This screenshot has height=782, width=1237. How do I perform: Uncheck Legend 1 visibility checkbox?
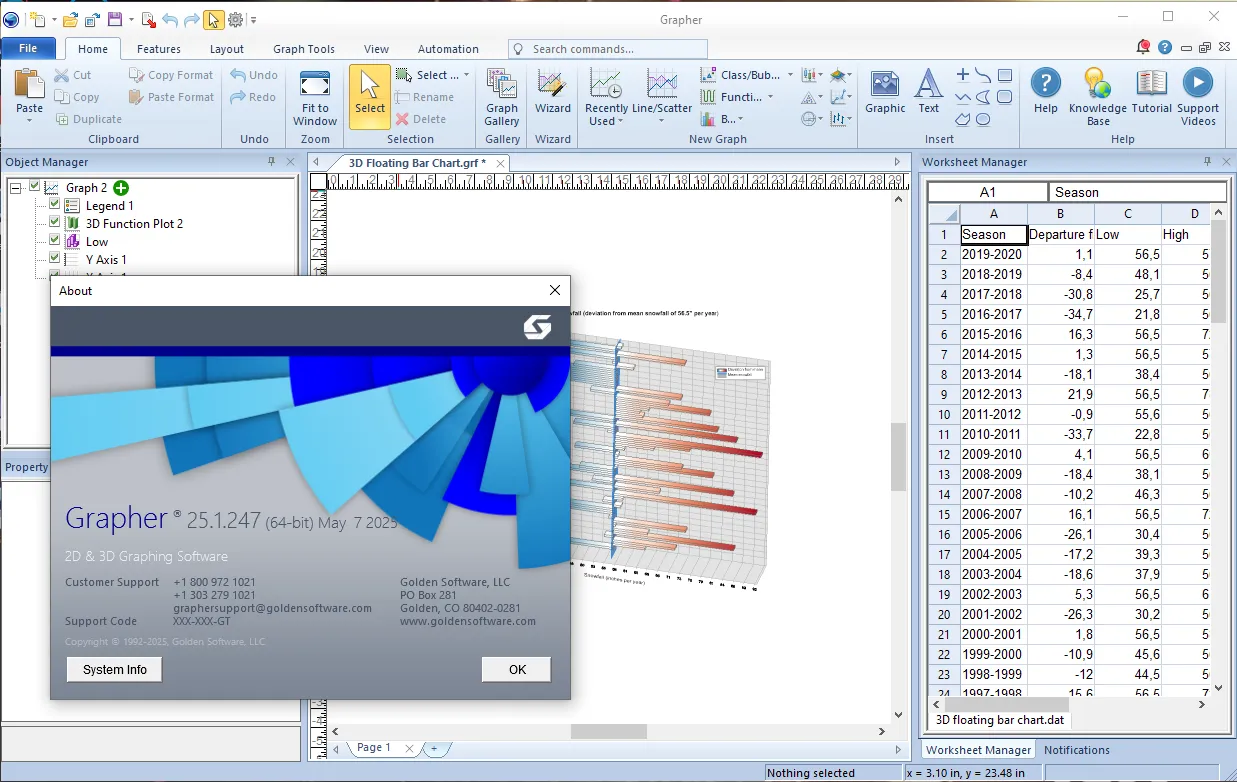tap(55, 205)
